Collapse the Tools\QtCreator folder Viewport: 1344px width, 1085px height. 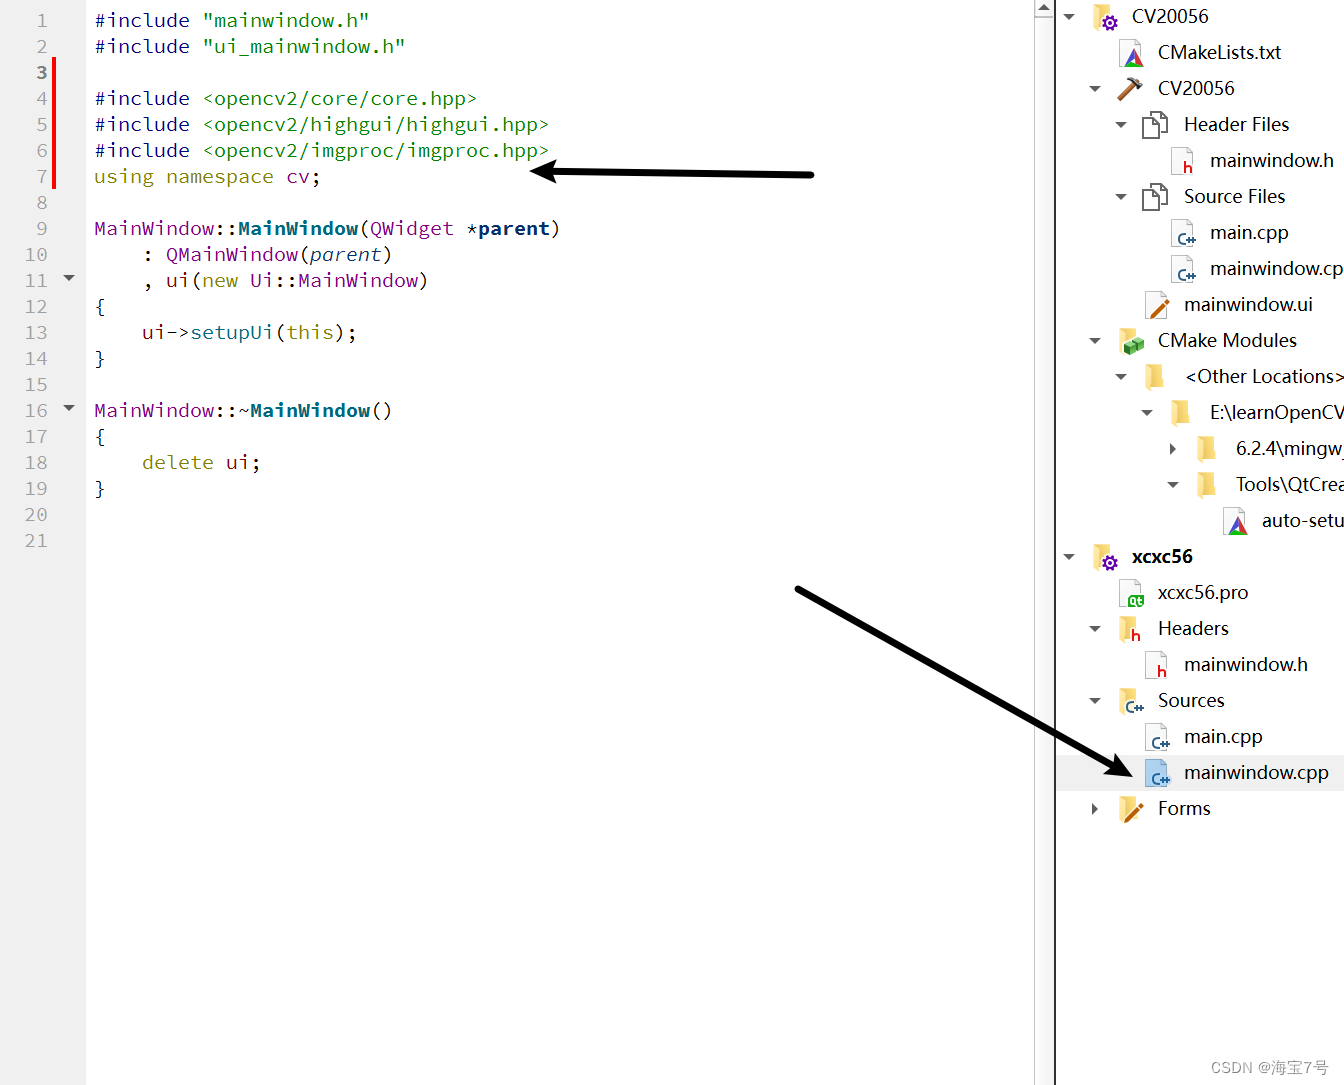point(1173,485)
